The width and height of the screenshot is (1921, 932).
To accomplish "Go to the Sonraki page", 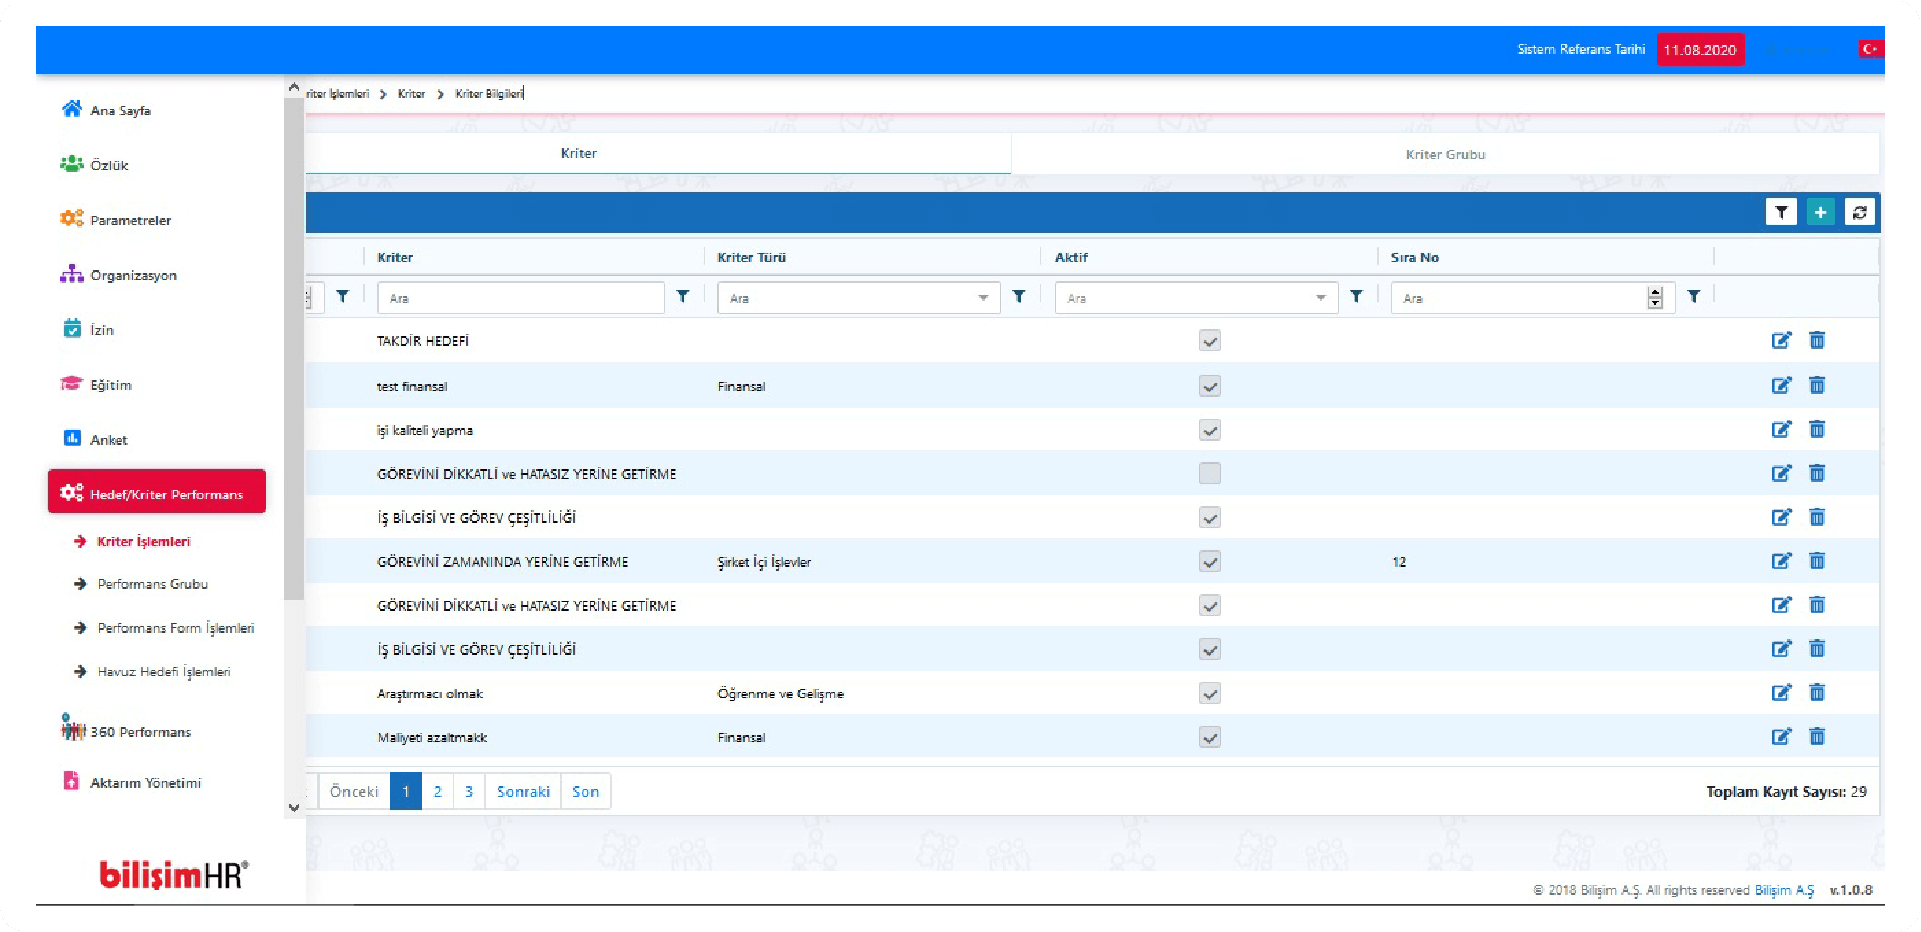I will coord(523,791).
